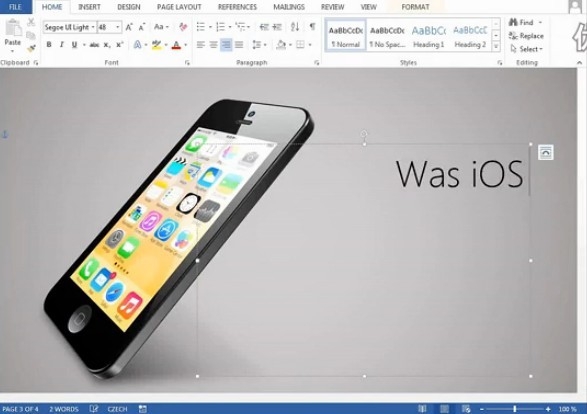Apply bullet list
Image resolution: width=587 pixels, height=414 pixels.
point(201,27)
